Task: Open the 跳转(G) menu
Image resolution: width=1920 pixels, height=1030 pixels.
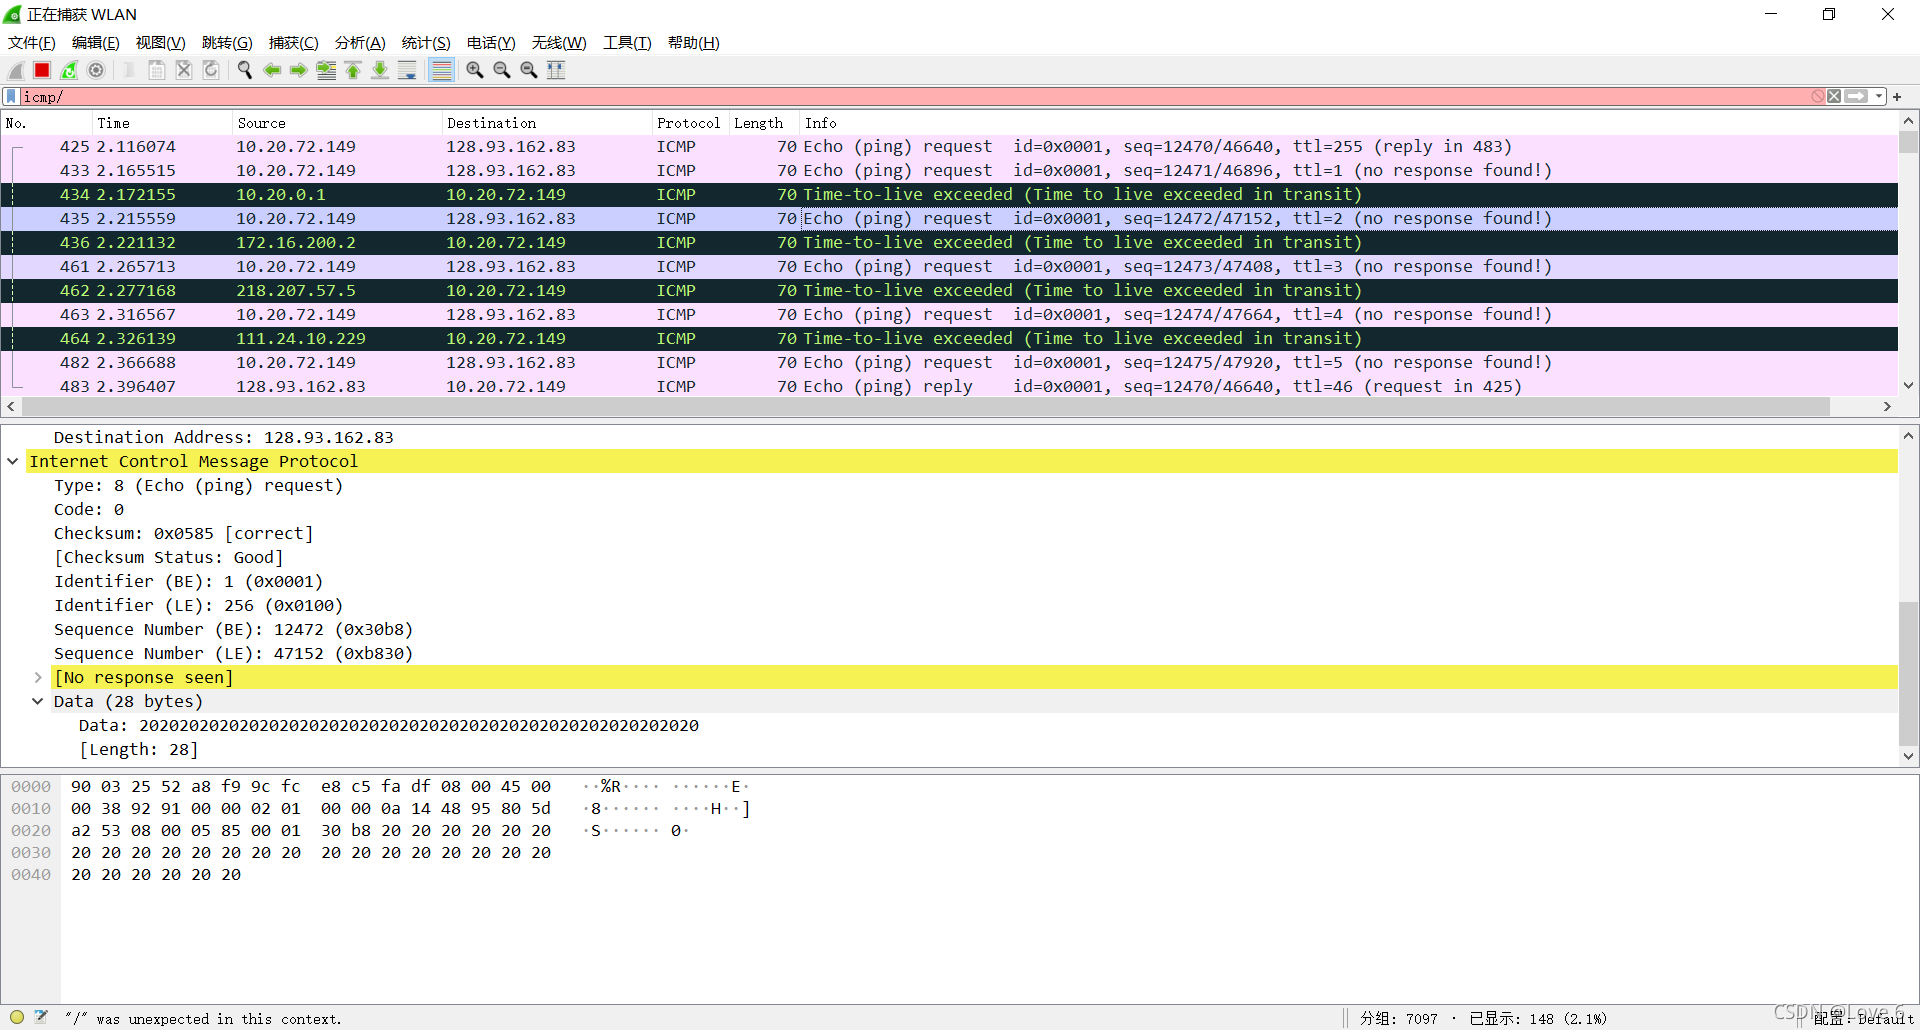Action: click(227, 43)
